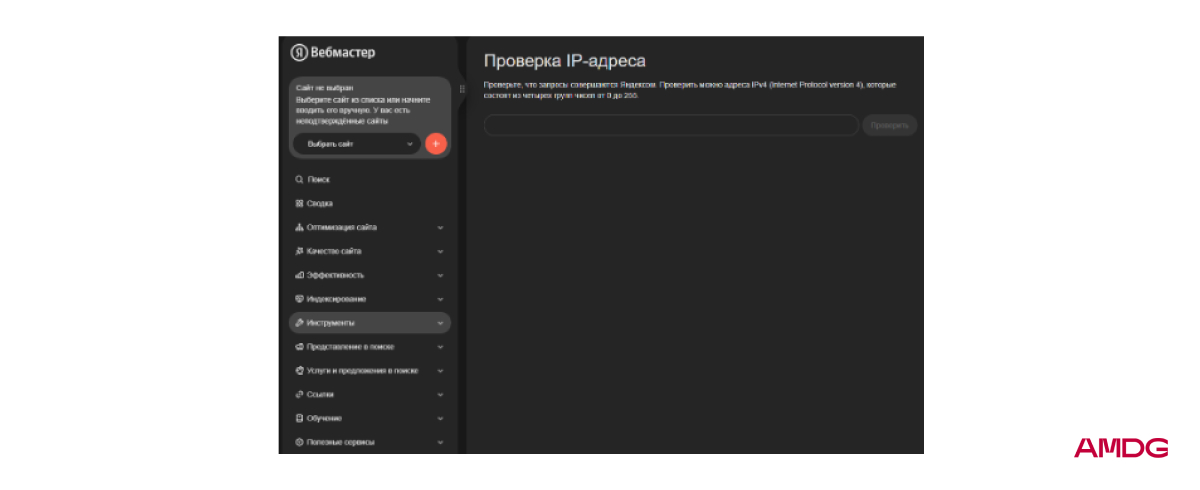Click the Поиск magnifier icon
This screenshot has width=1200, height=490.
pos(299,180)
